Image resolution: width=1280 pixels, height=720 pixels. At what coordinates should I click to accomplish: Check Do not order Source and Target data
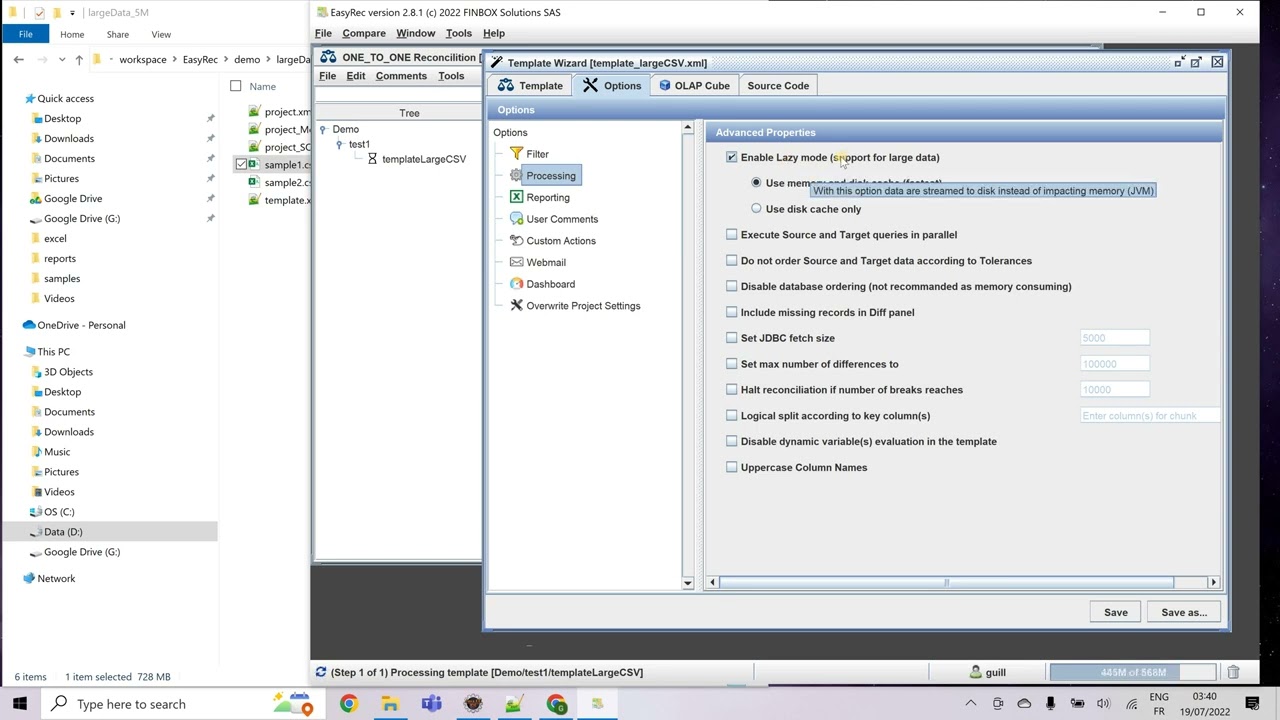point(732,261)
